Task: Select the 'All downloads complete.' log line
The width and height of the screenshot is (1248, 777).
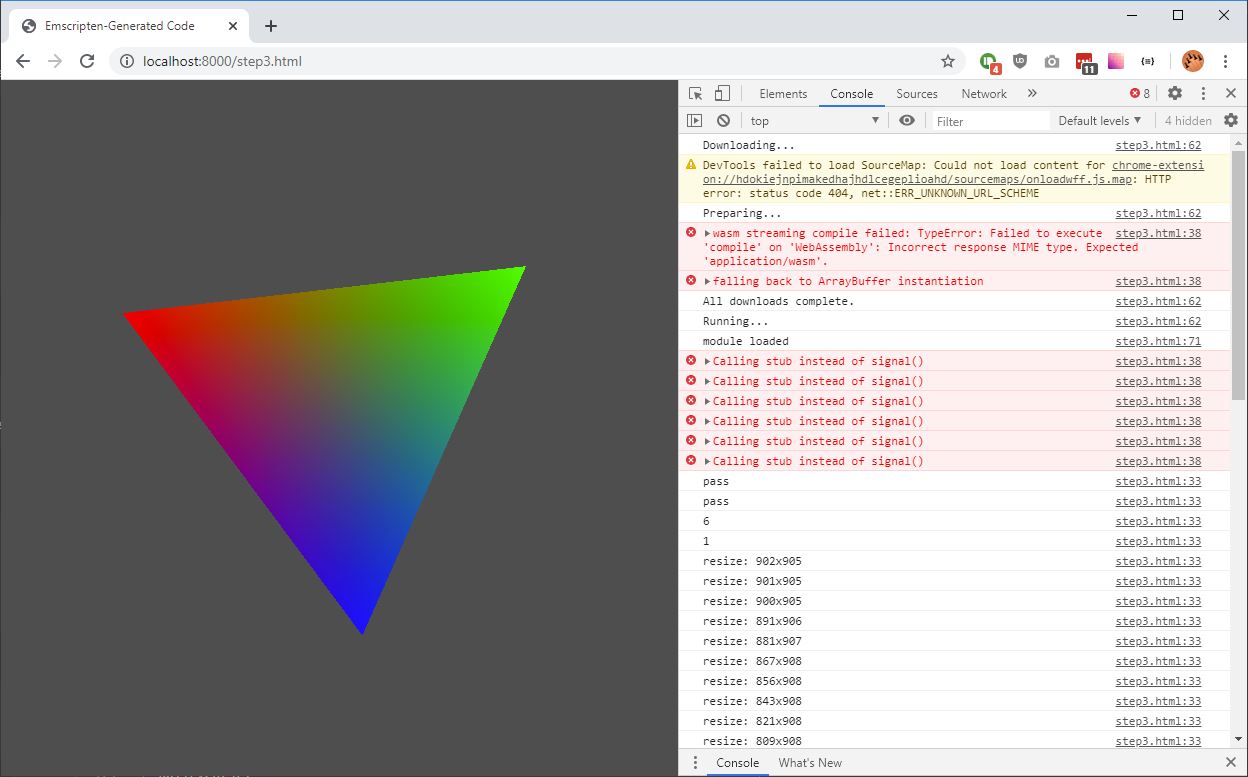Action: (x=954, y=301)
